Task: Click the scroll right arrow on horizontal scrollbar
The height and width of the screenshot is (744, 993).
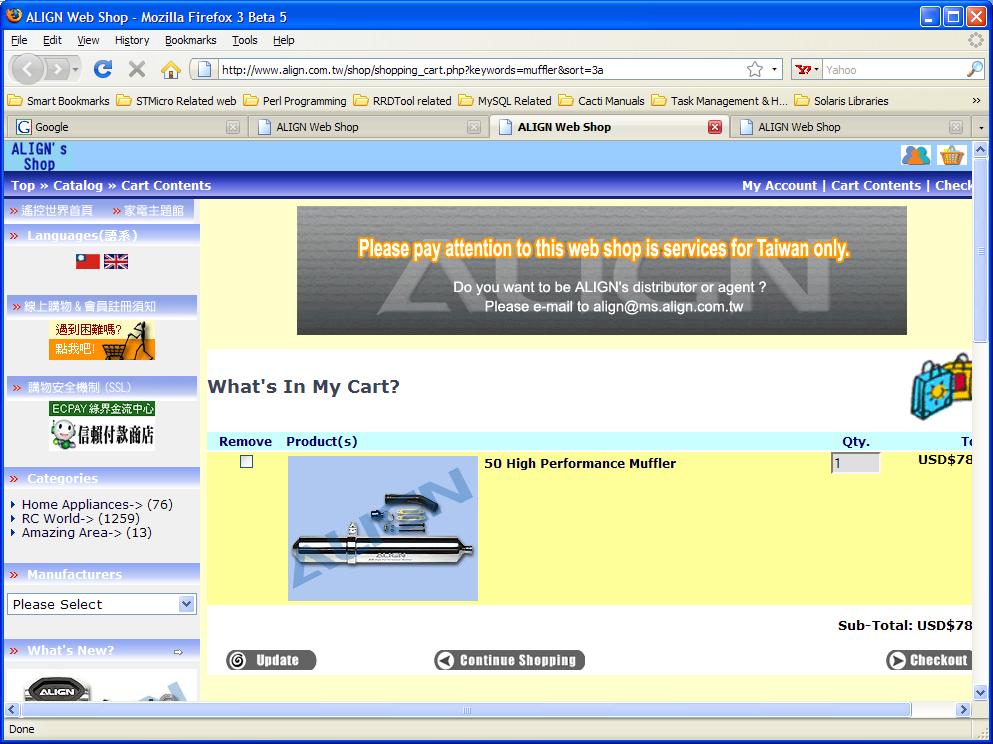Action: (x=963, y=710)
